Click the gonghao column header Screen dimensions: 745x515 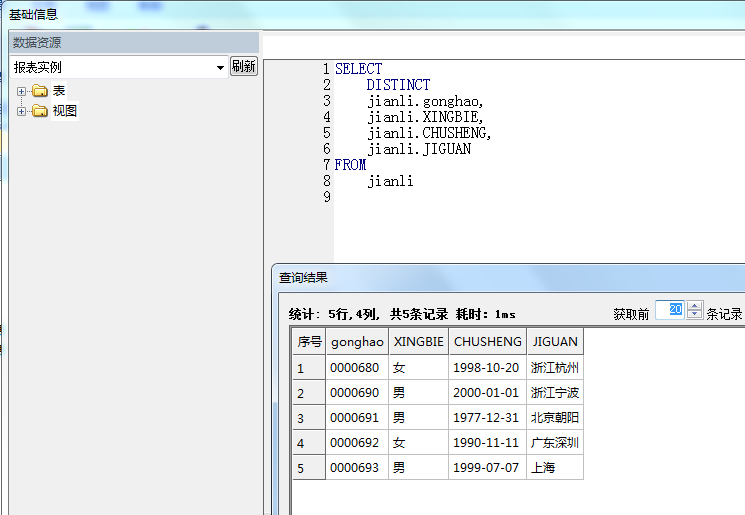pos(357,342)
